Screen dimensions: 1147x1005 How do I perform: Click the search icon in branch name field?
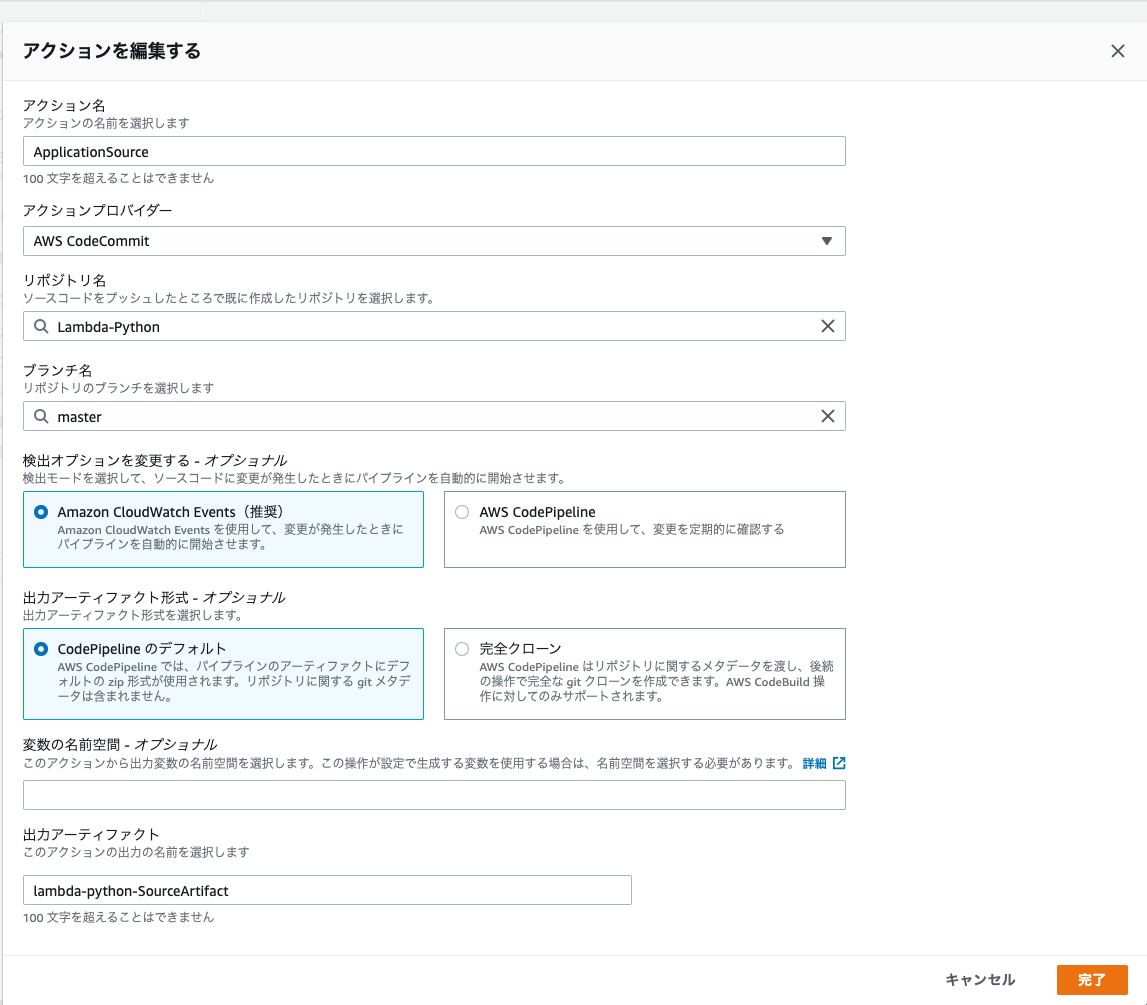pyautogui.click(x=41, y=416)
